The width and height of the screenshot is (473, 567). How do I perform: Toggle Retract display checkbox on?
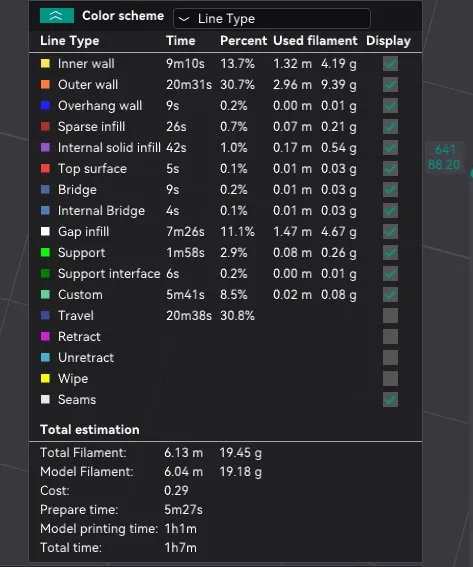pyautogui.click(x=390, y=336)
